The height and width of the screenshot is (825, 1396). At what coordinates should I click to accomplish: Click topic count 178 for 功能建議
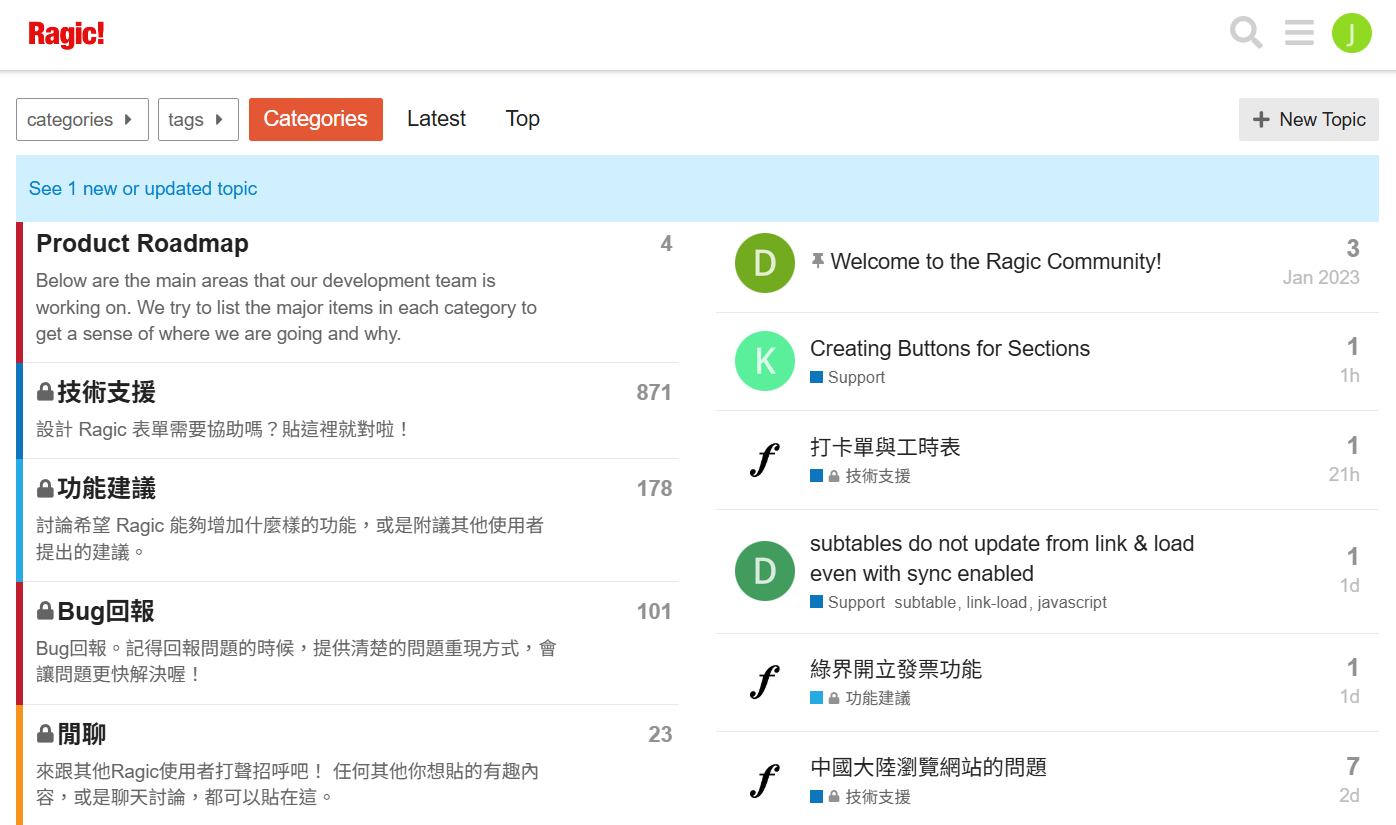tap(654, 489)
